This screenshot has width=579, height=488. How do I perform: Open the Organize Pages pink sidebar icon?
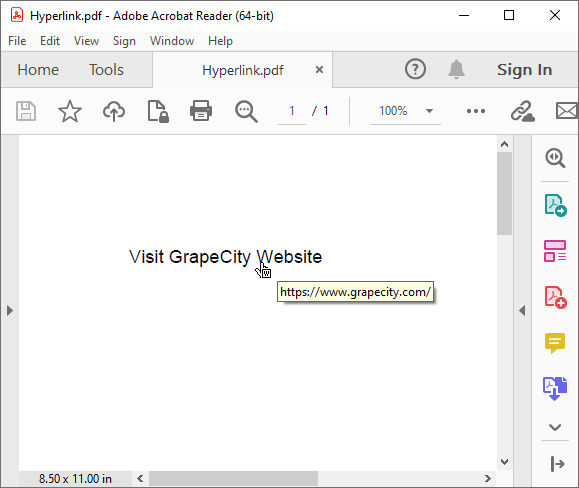coord(555,251)
